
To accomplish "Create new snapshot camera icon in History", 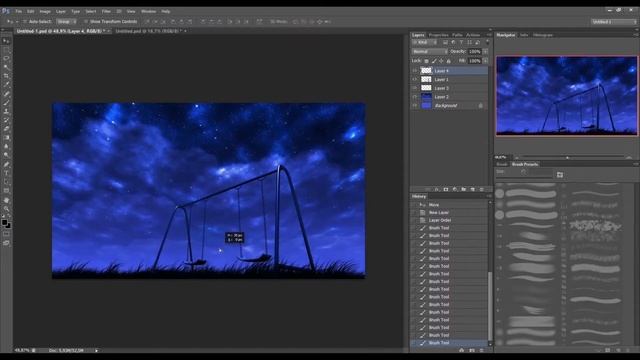I will (x=472, y=350).
